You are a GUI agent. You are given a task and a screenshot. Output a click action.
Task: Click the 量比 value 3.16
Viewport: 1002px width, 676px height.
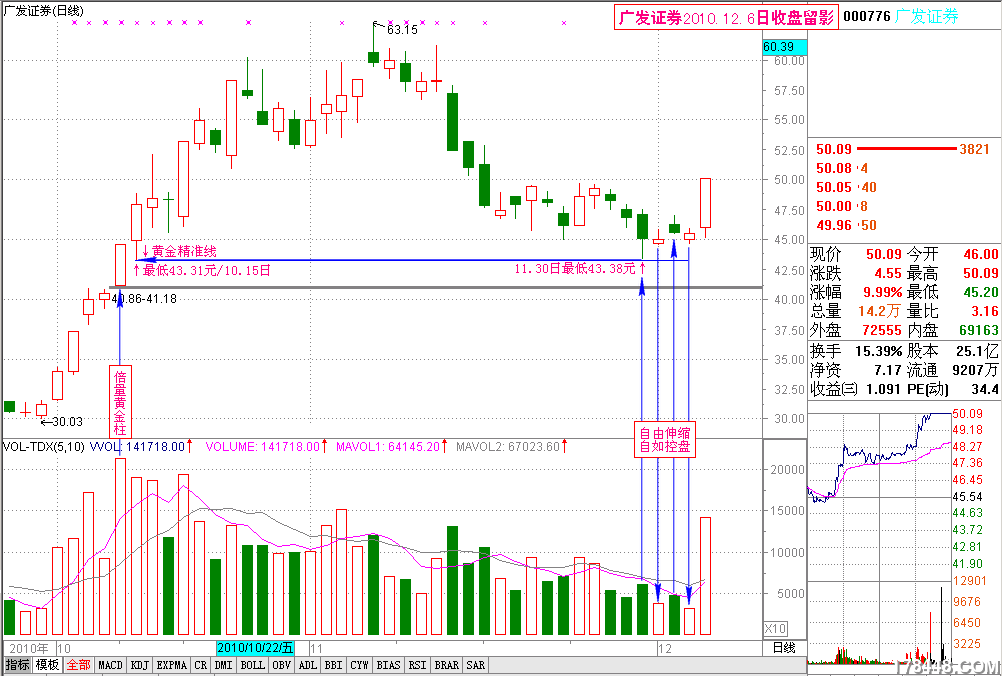(x=985, y=311)
